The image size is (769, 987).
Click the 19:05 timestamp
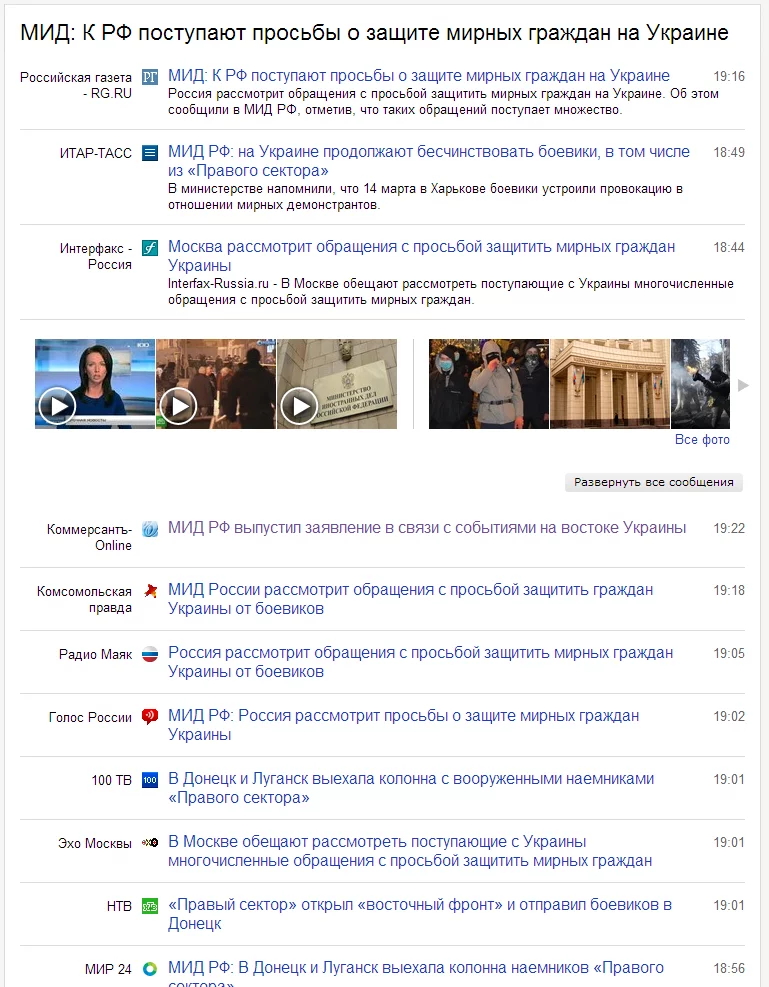point(729,653)
